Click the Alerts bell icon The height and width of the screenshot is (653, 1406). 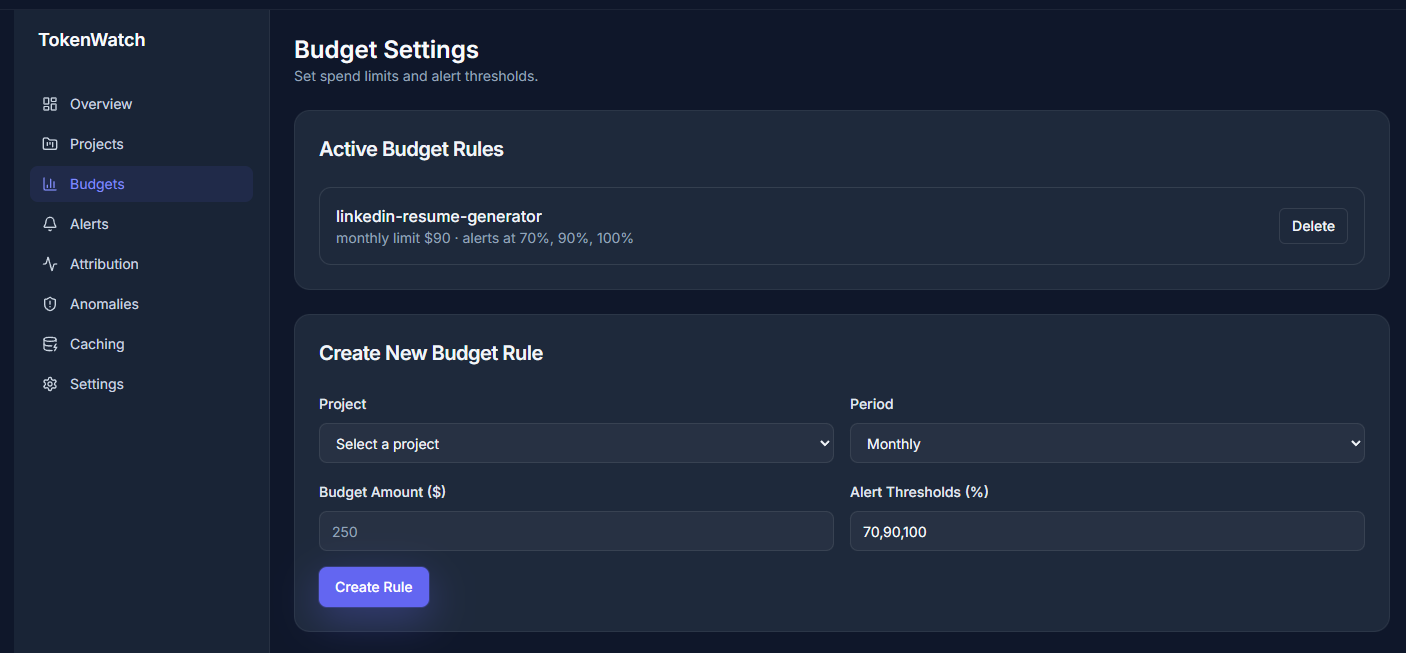click(x=50, y=224)
